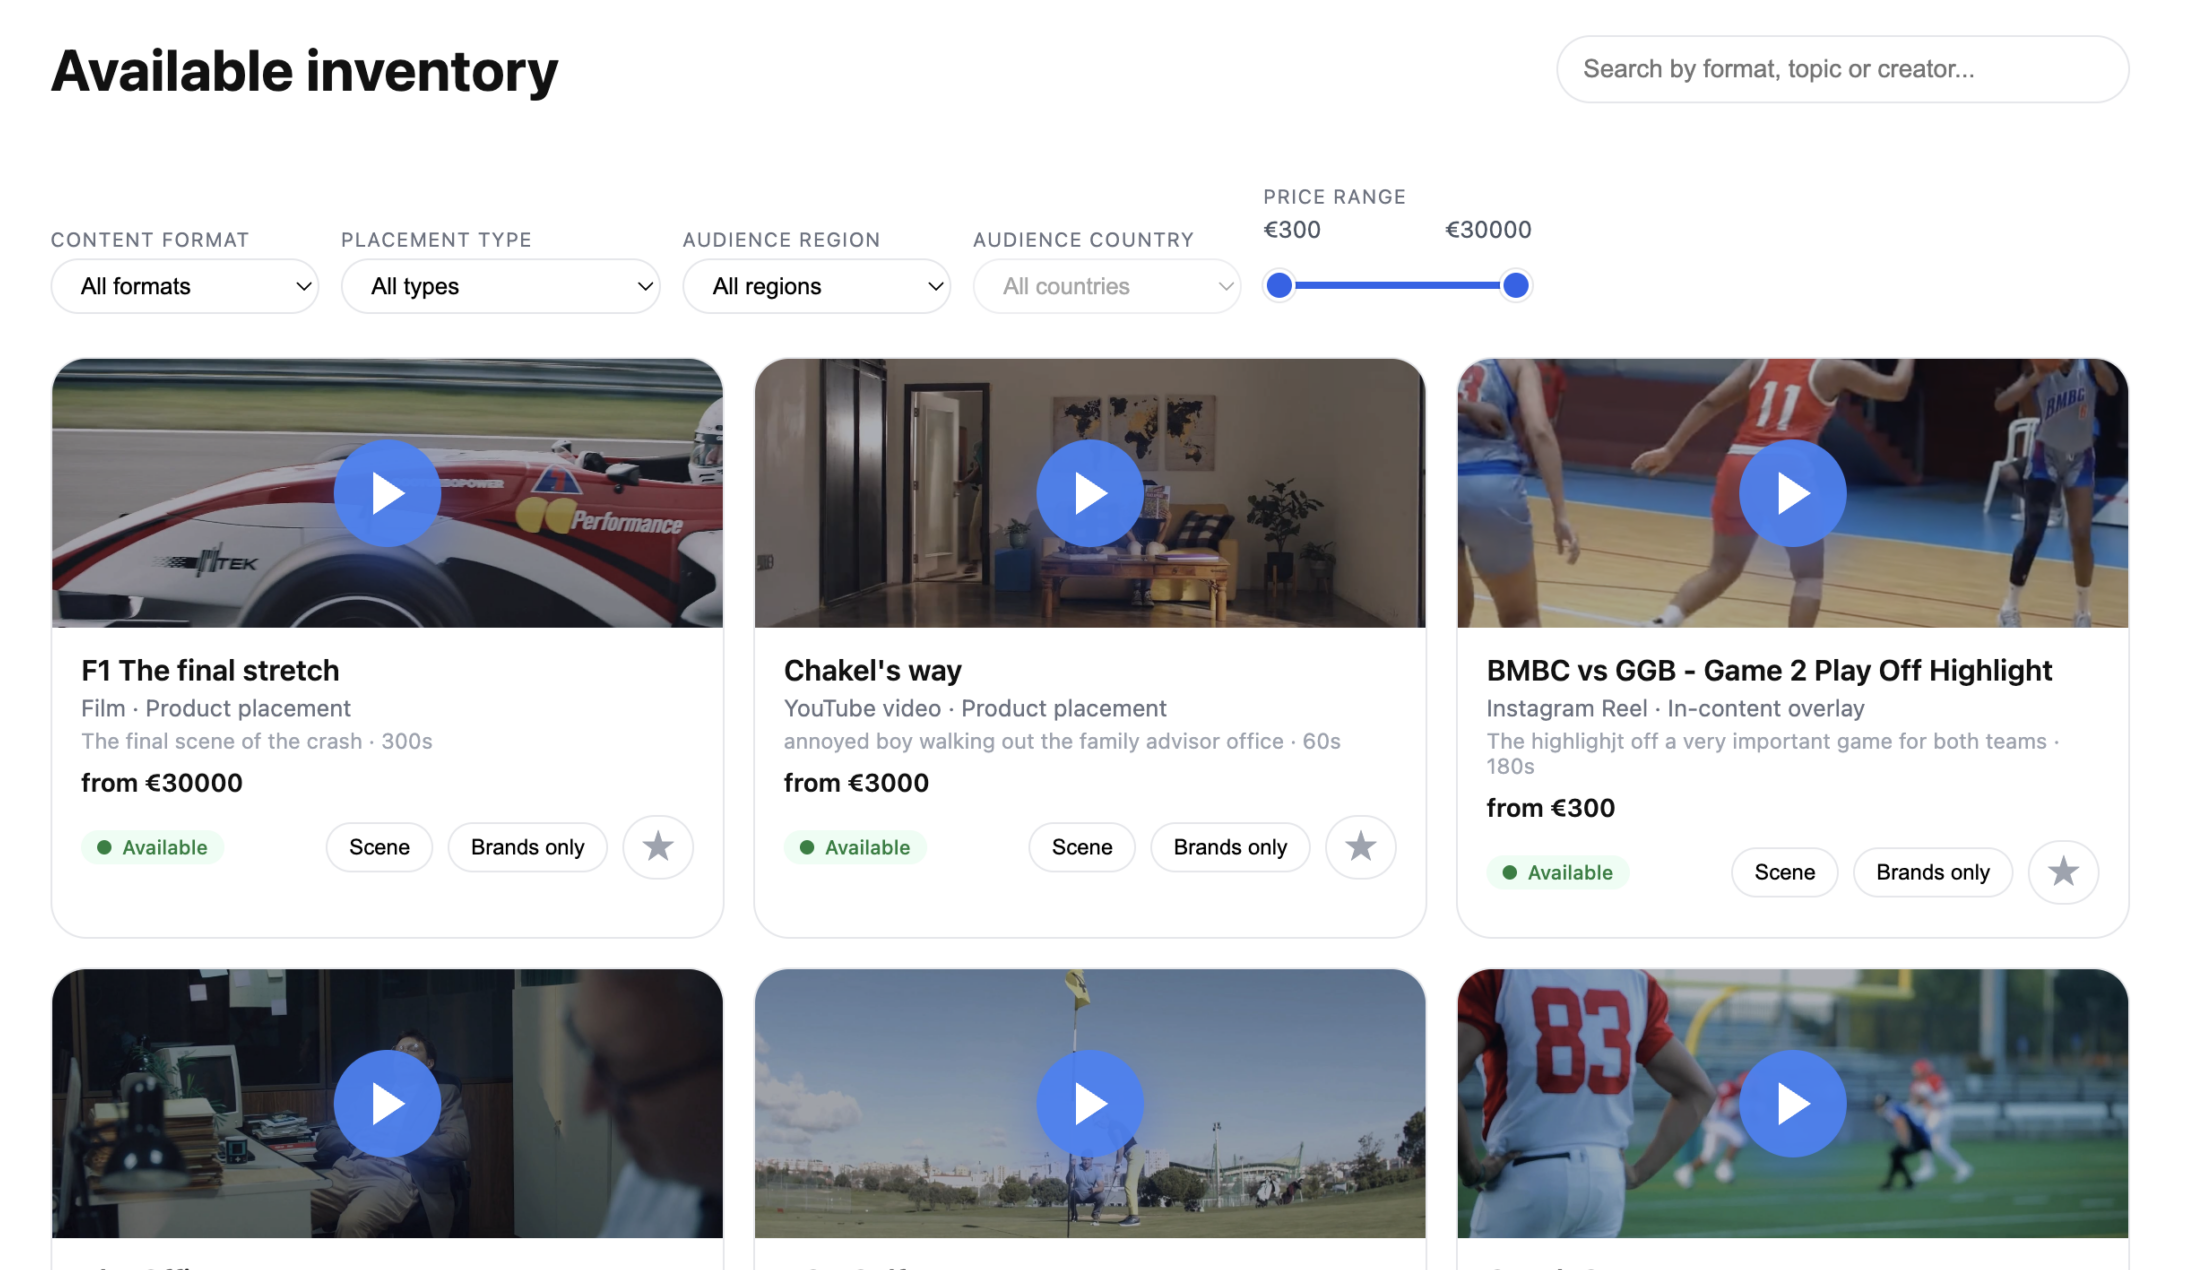Enable Brands only on Chakel's way

click(1230, 847)
